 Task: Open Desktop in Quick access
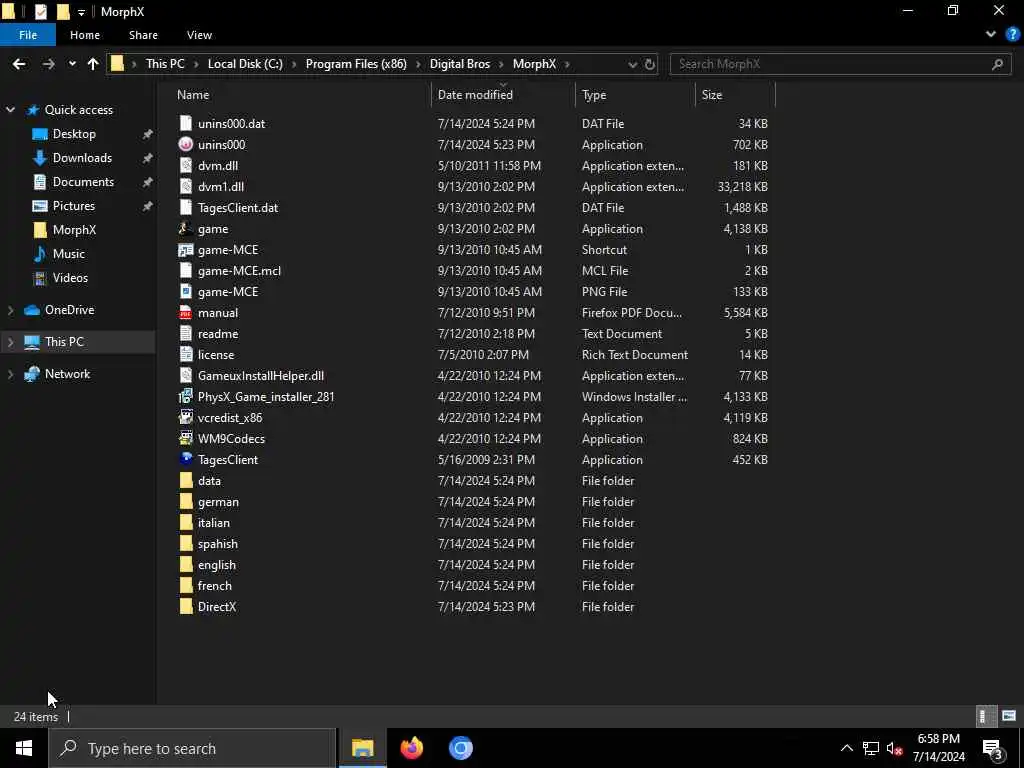click(x=74, y=134)
